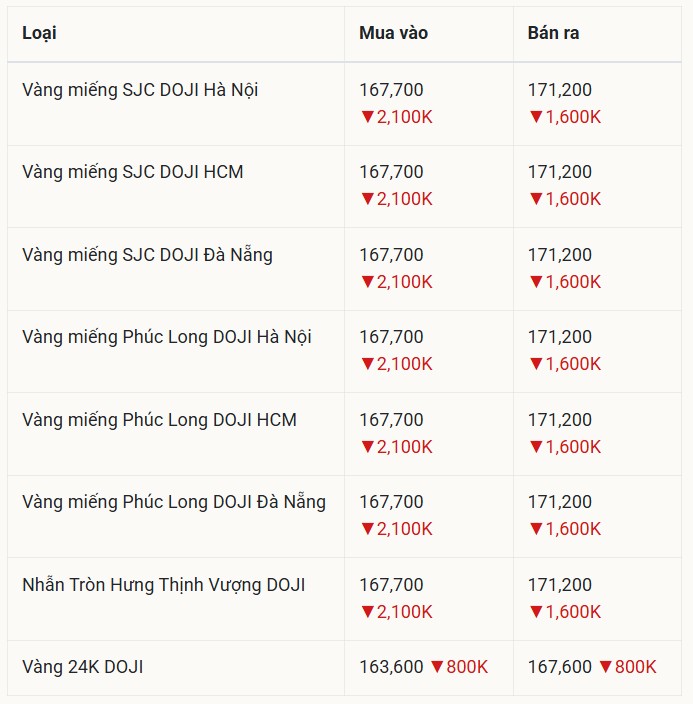Click the Bán ra column header
Screen dimensions: 693x704
[x=553, y=33]
